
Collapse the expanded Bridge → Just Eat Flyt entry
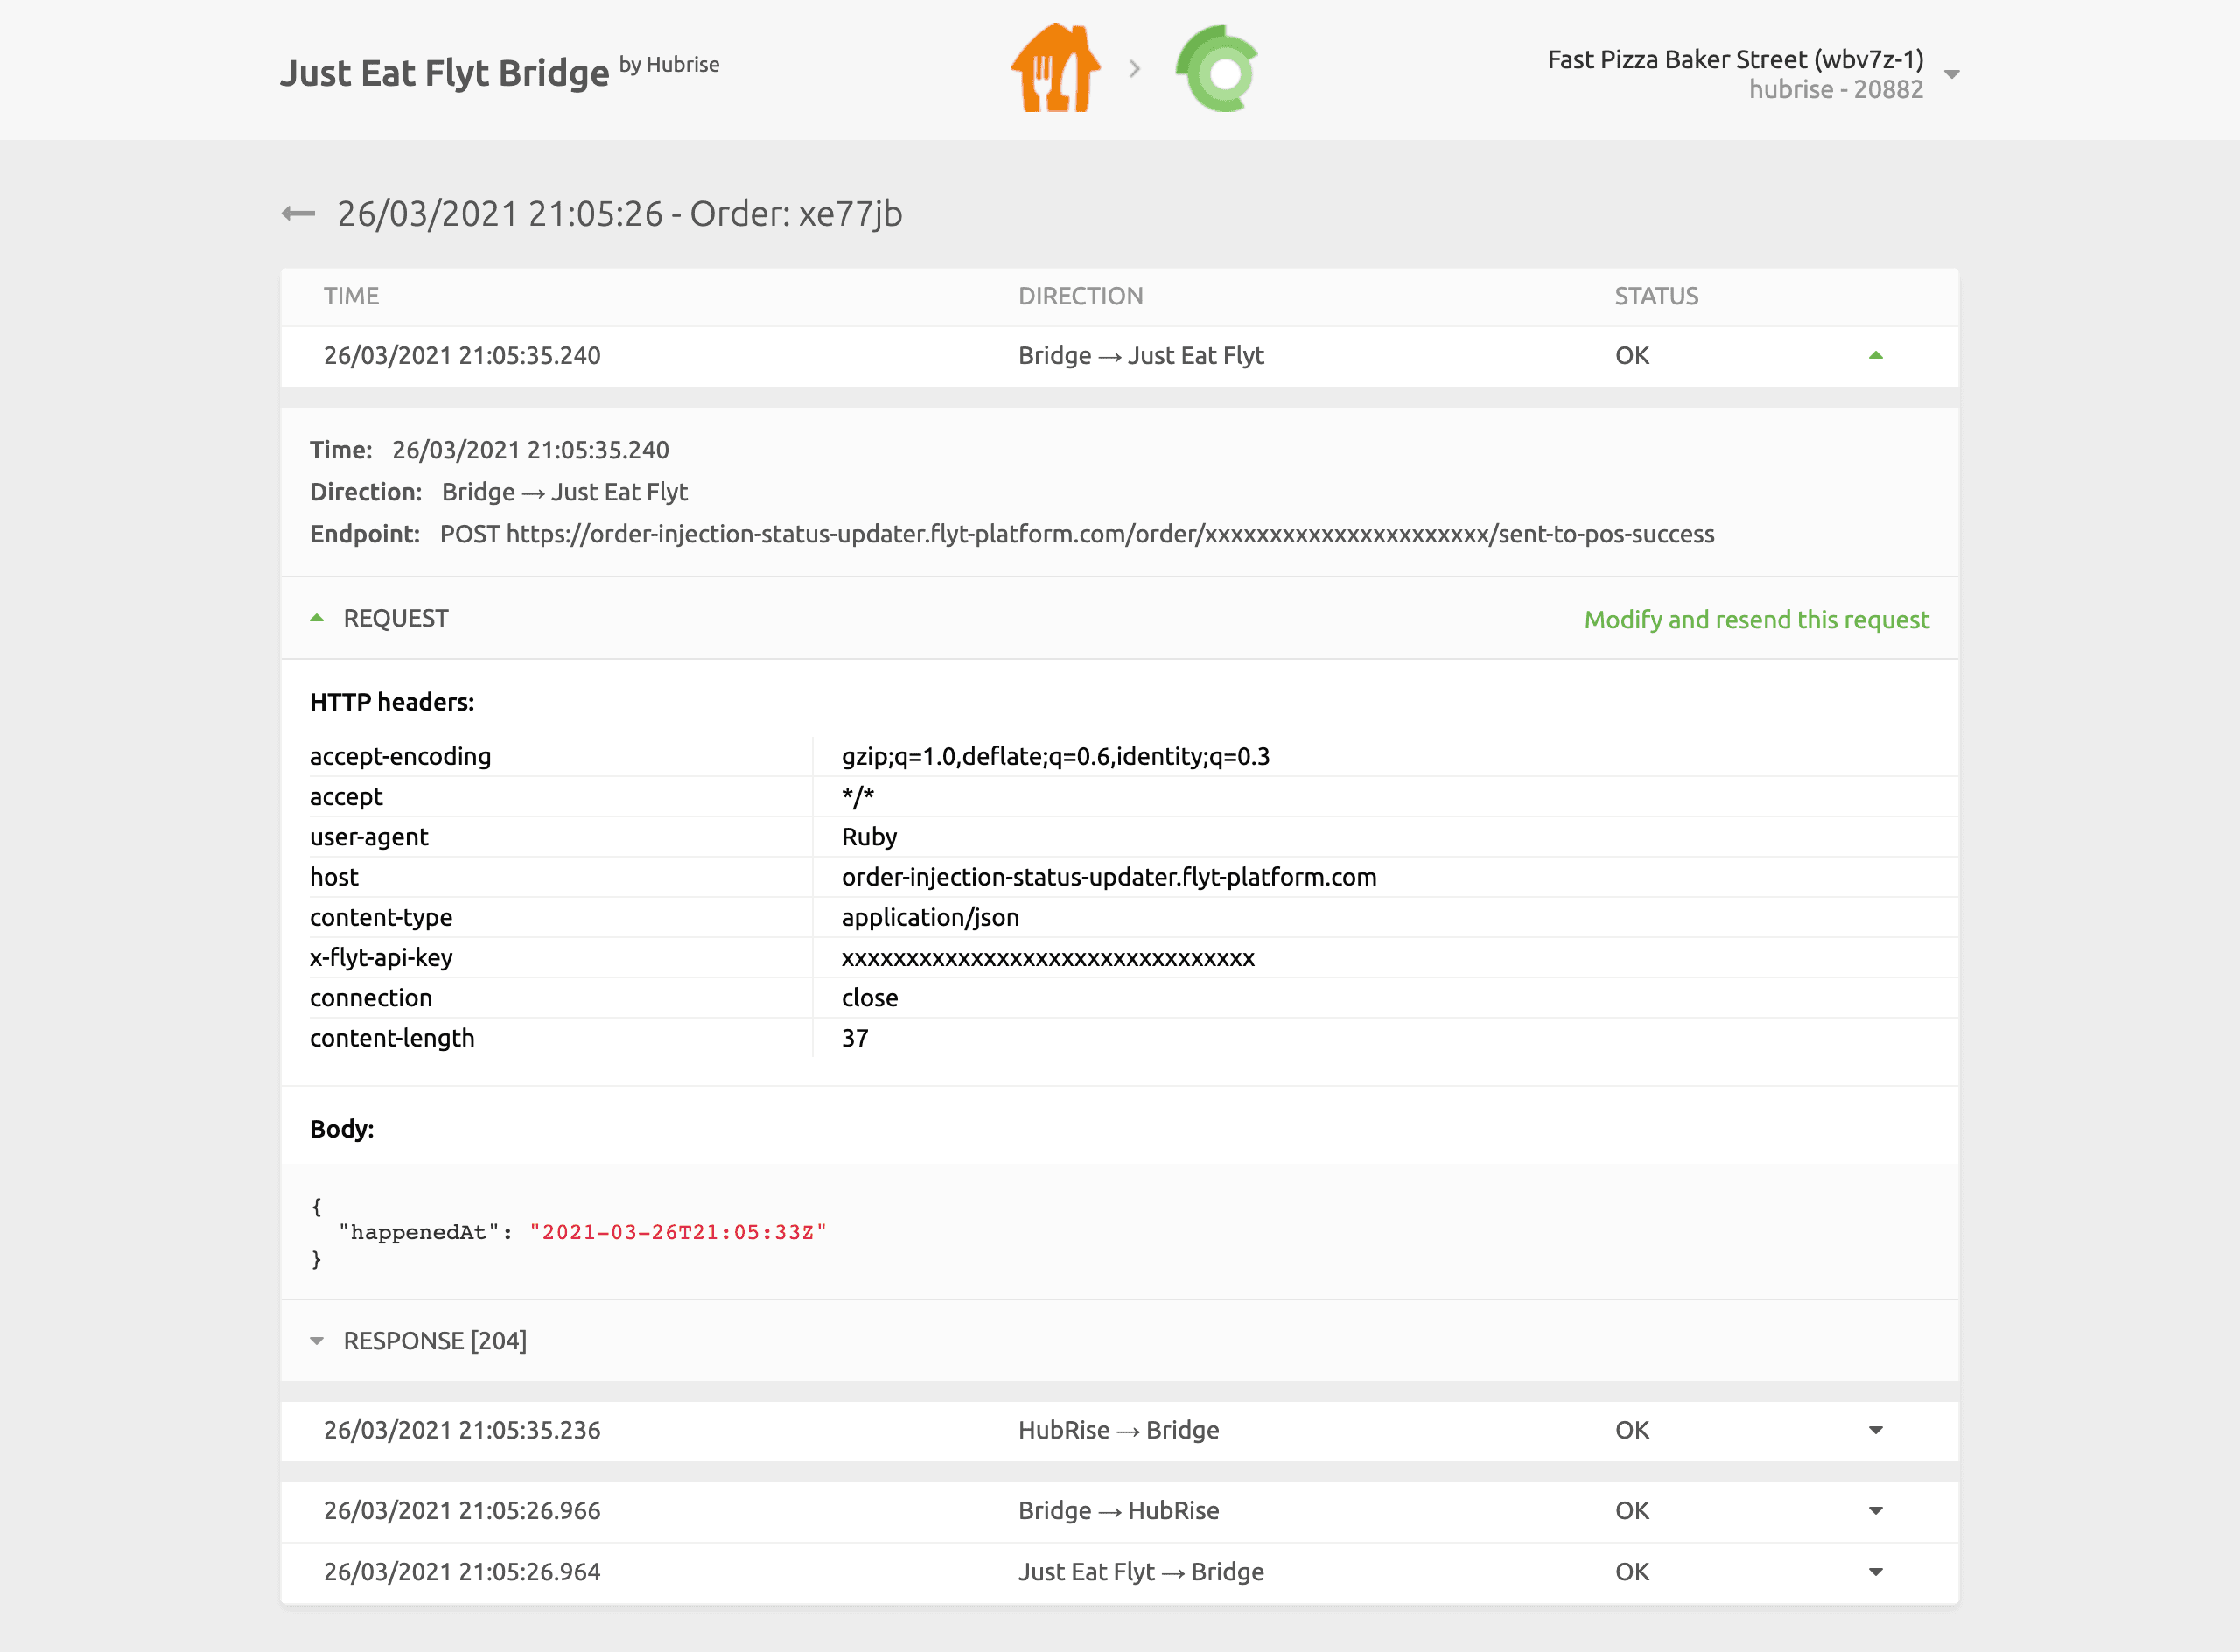1878,355
